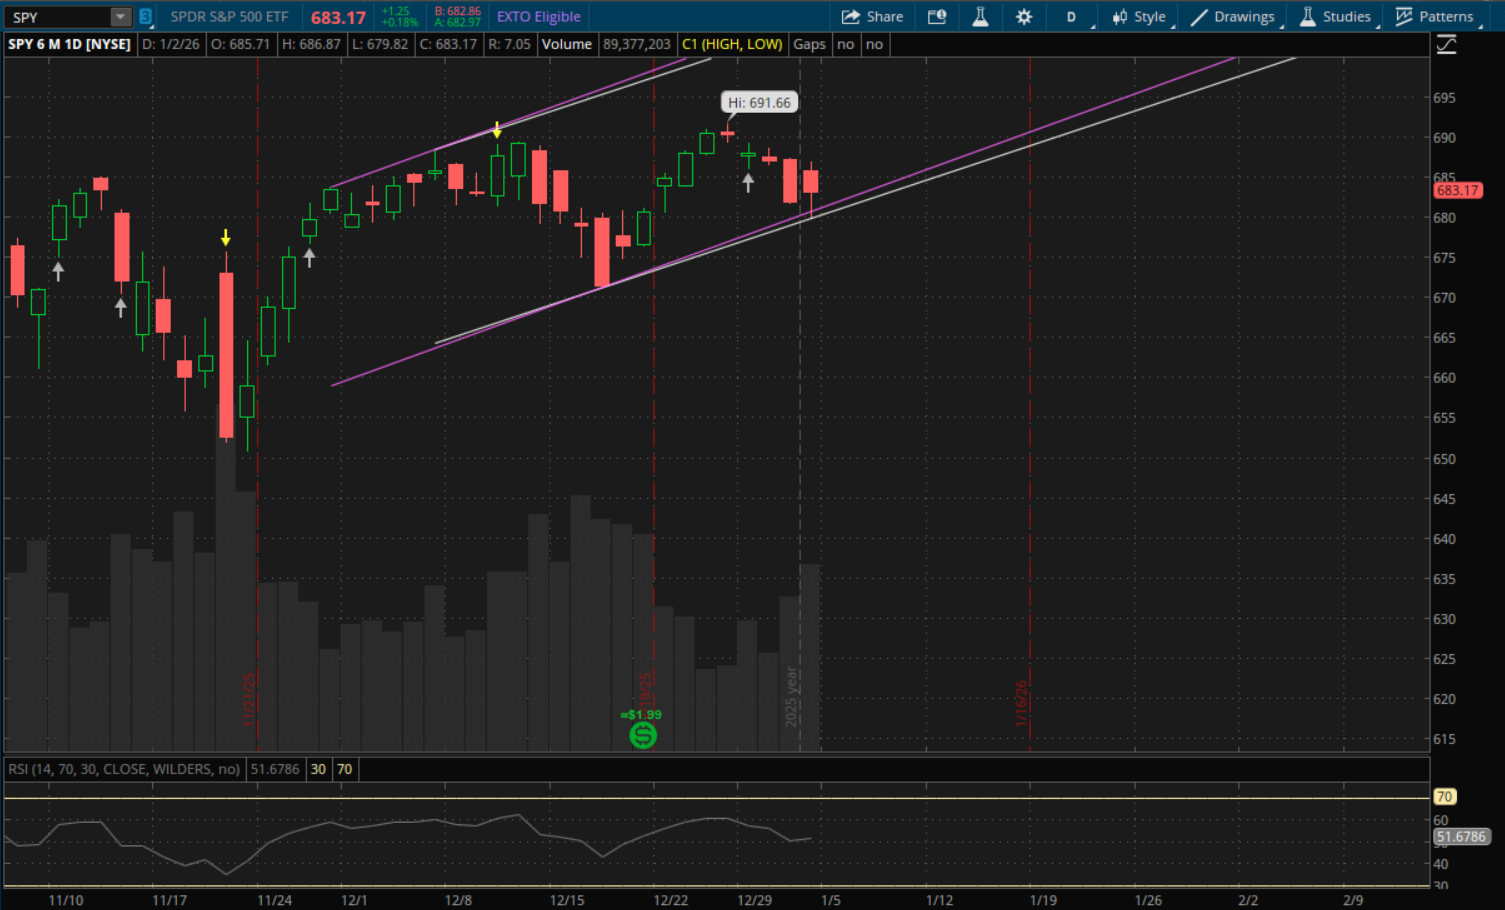This screenshot has height=910, width=1505.
Task: Open the Studies menu
Action: 1335,17
